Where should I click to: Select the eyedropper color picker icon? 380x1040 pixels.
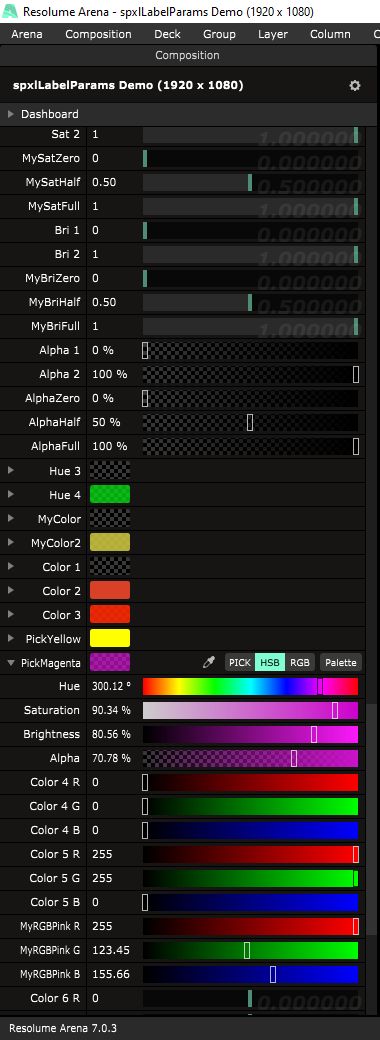click(x=209, y=662)
